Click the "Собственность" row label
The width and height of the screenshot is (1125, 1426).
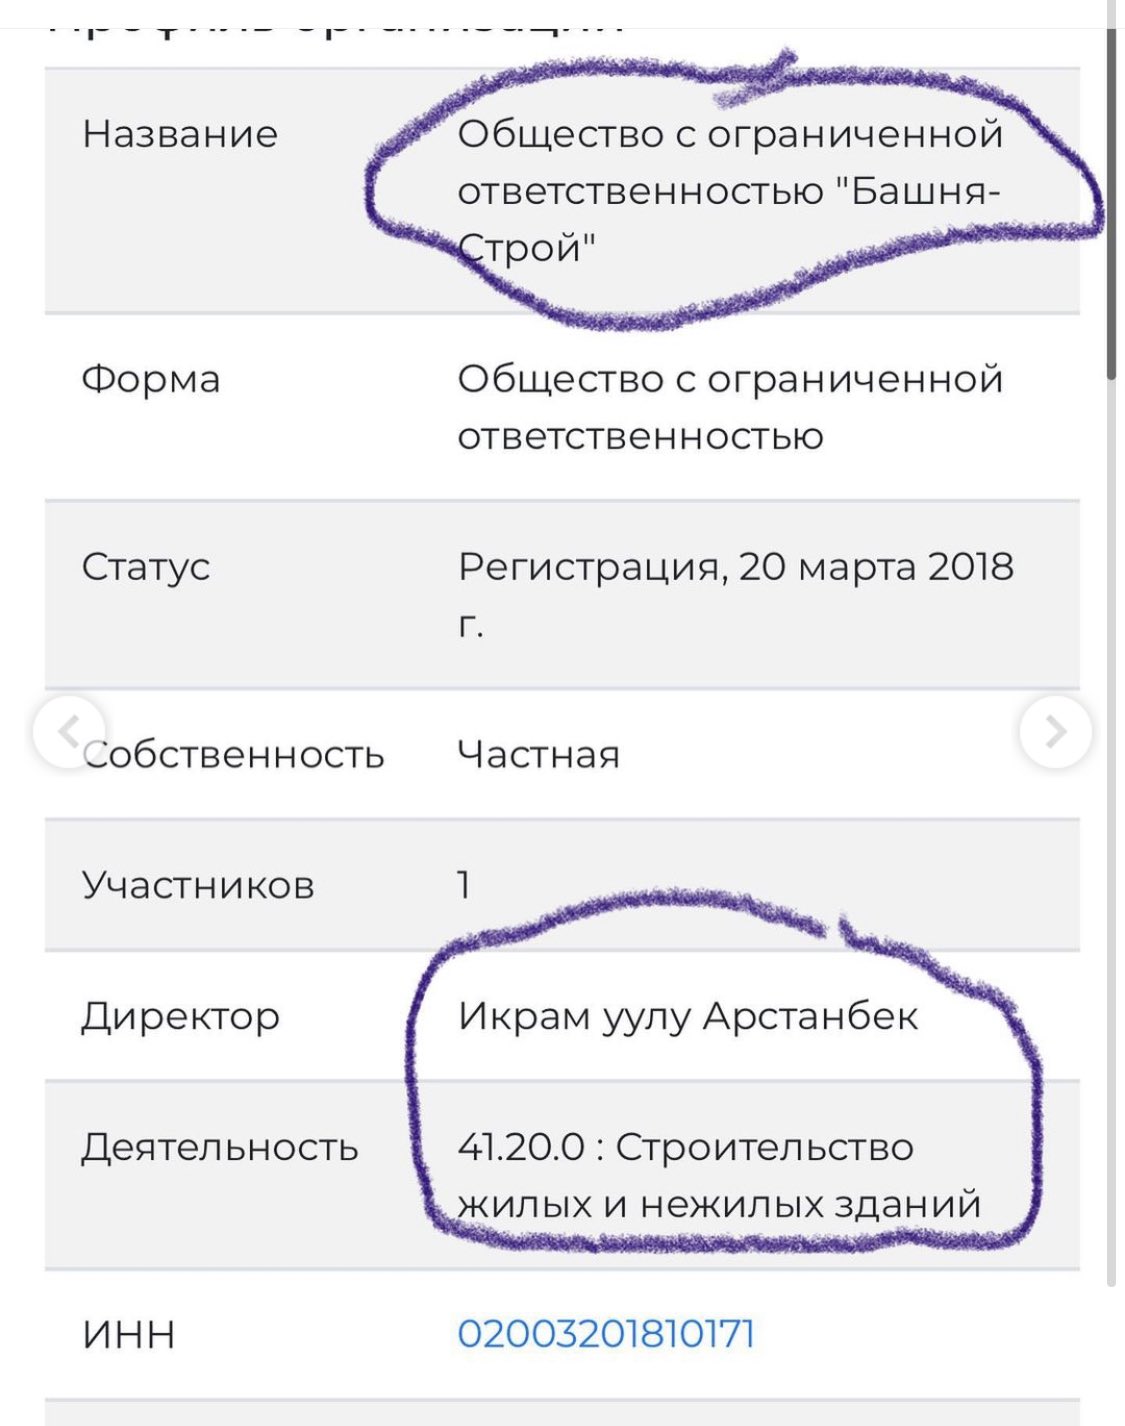tap(235, 754)
